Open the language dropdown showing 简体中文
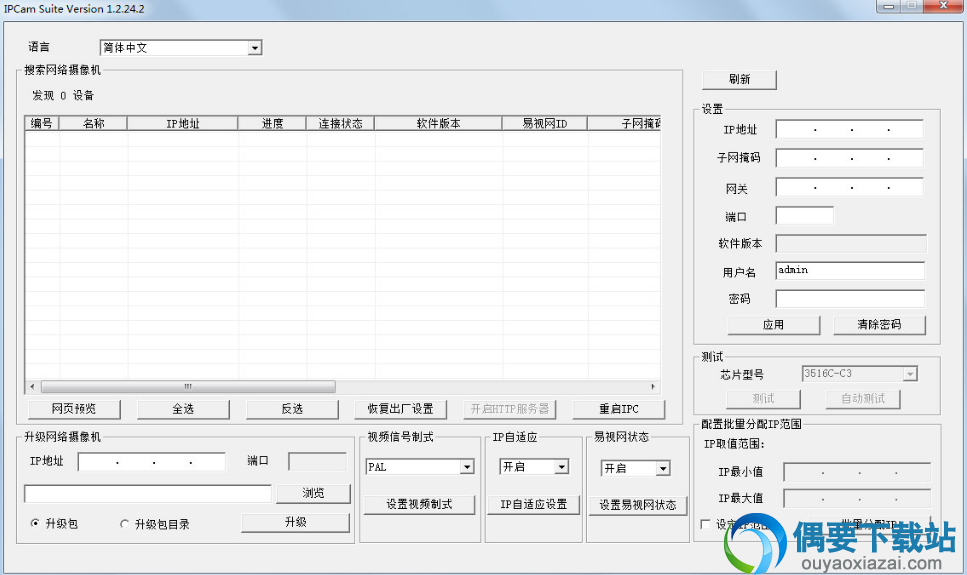This screenshot has height=575, width=967. (181, 48)
